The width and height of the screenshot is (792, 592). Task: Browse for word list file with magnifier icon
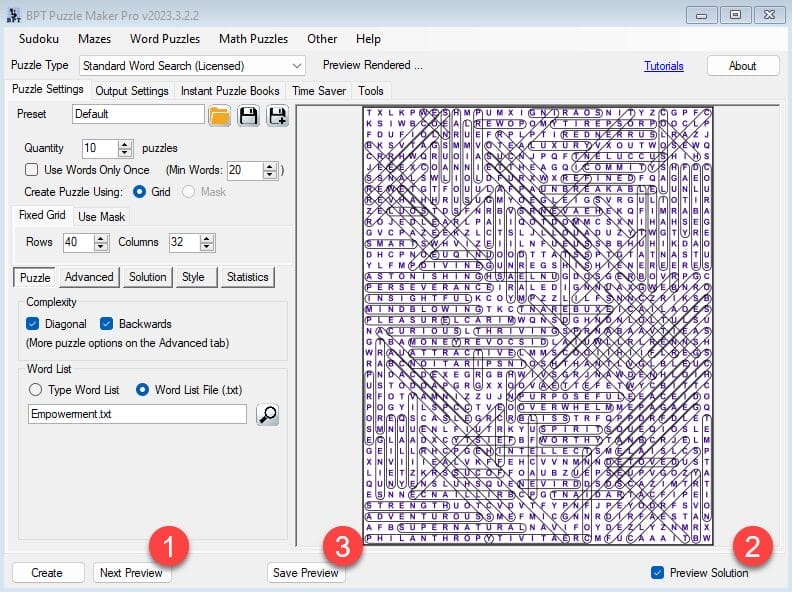(267, 413)
